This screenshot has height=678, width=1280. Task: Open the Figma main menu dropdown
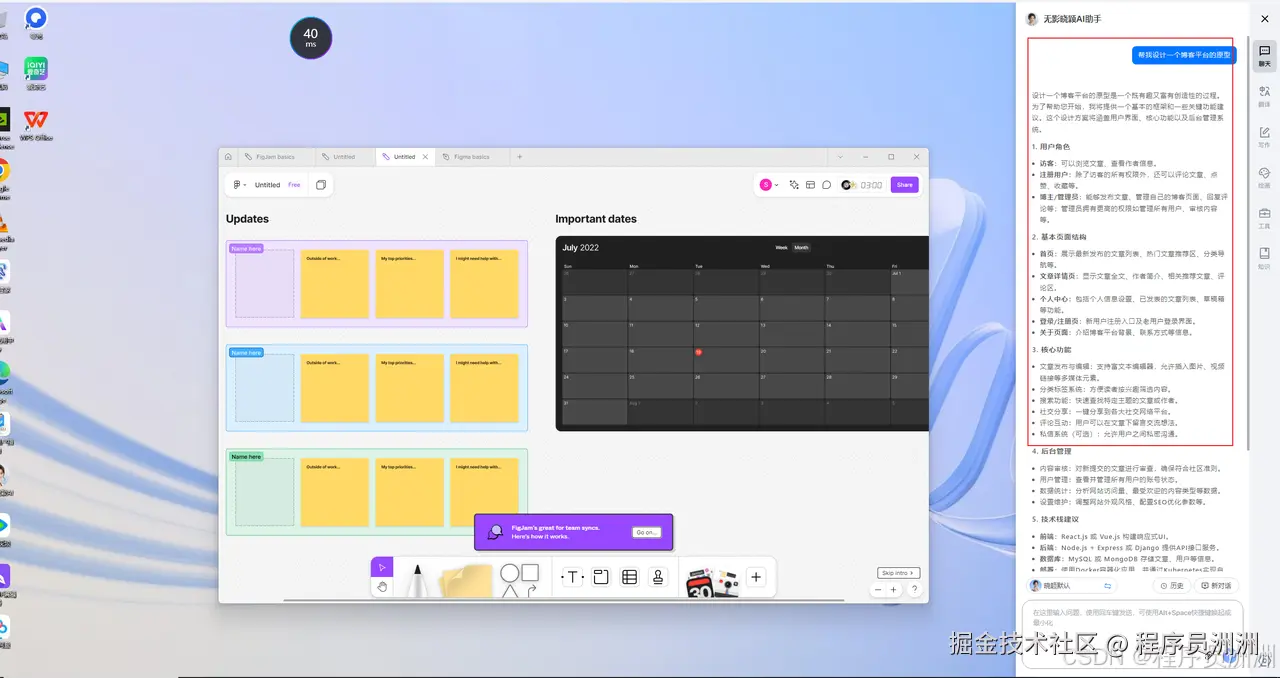point(240,185)
